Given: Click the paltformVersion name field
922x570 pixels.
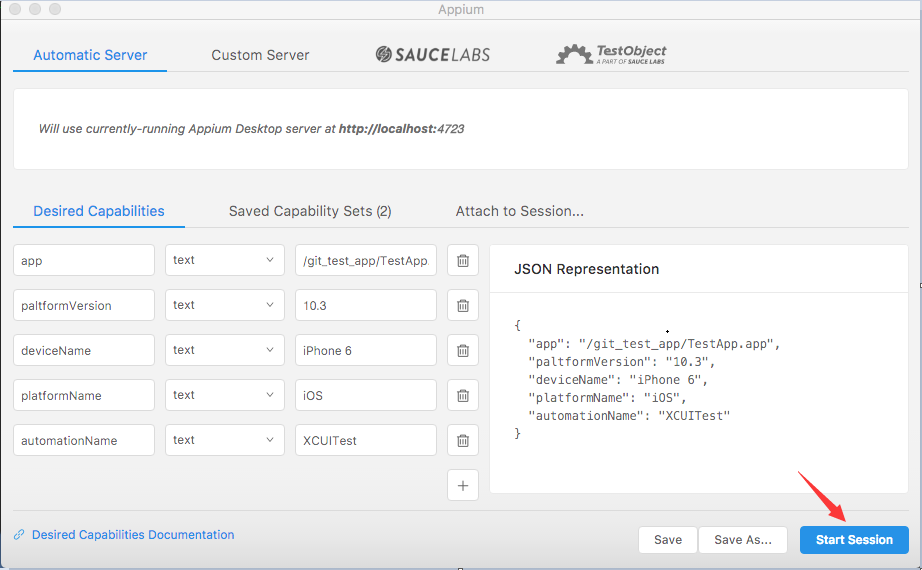Looking at the screenshot, I should (x=84, y=305).
